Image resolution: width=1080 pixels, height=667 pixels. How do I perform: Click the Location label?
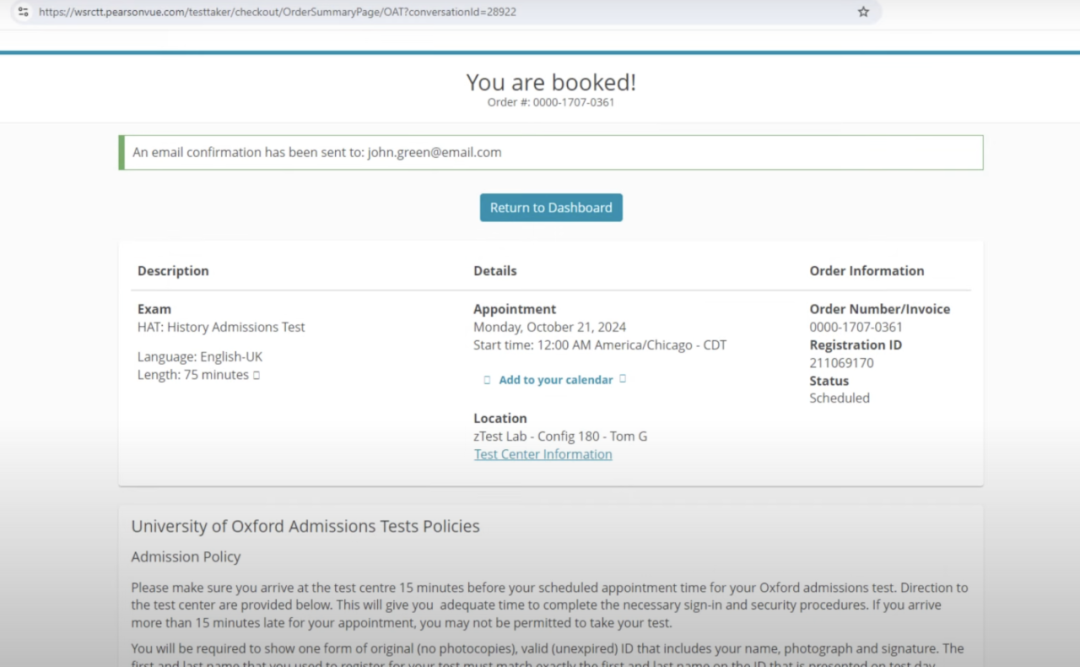click(500, 418)
